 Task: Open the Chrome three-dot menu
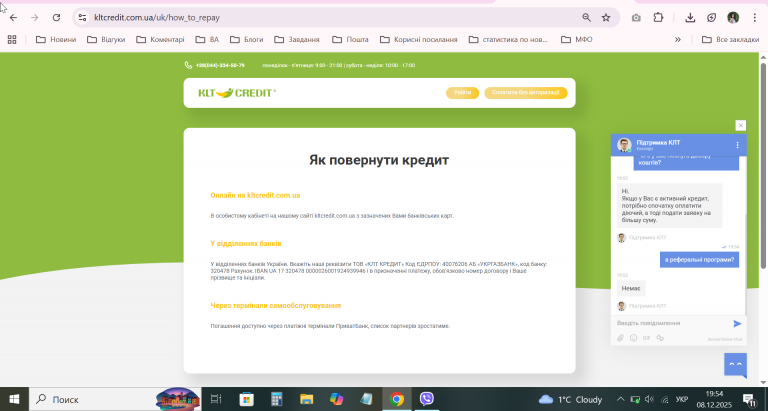[754, 18]
